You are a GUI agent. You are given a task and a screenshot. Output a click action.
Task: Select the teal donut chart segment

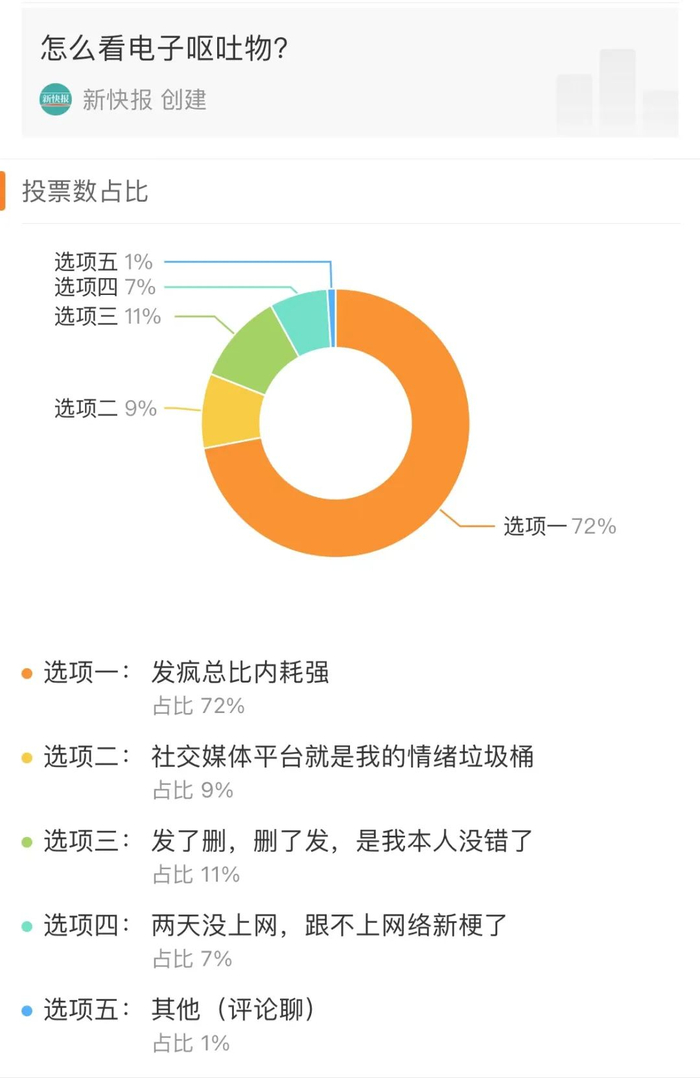(304, 318)
